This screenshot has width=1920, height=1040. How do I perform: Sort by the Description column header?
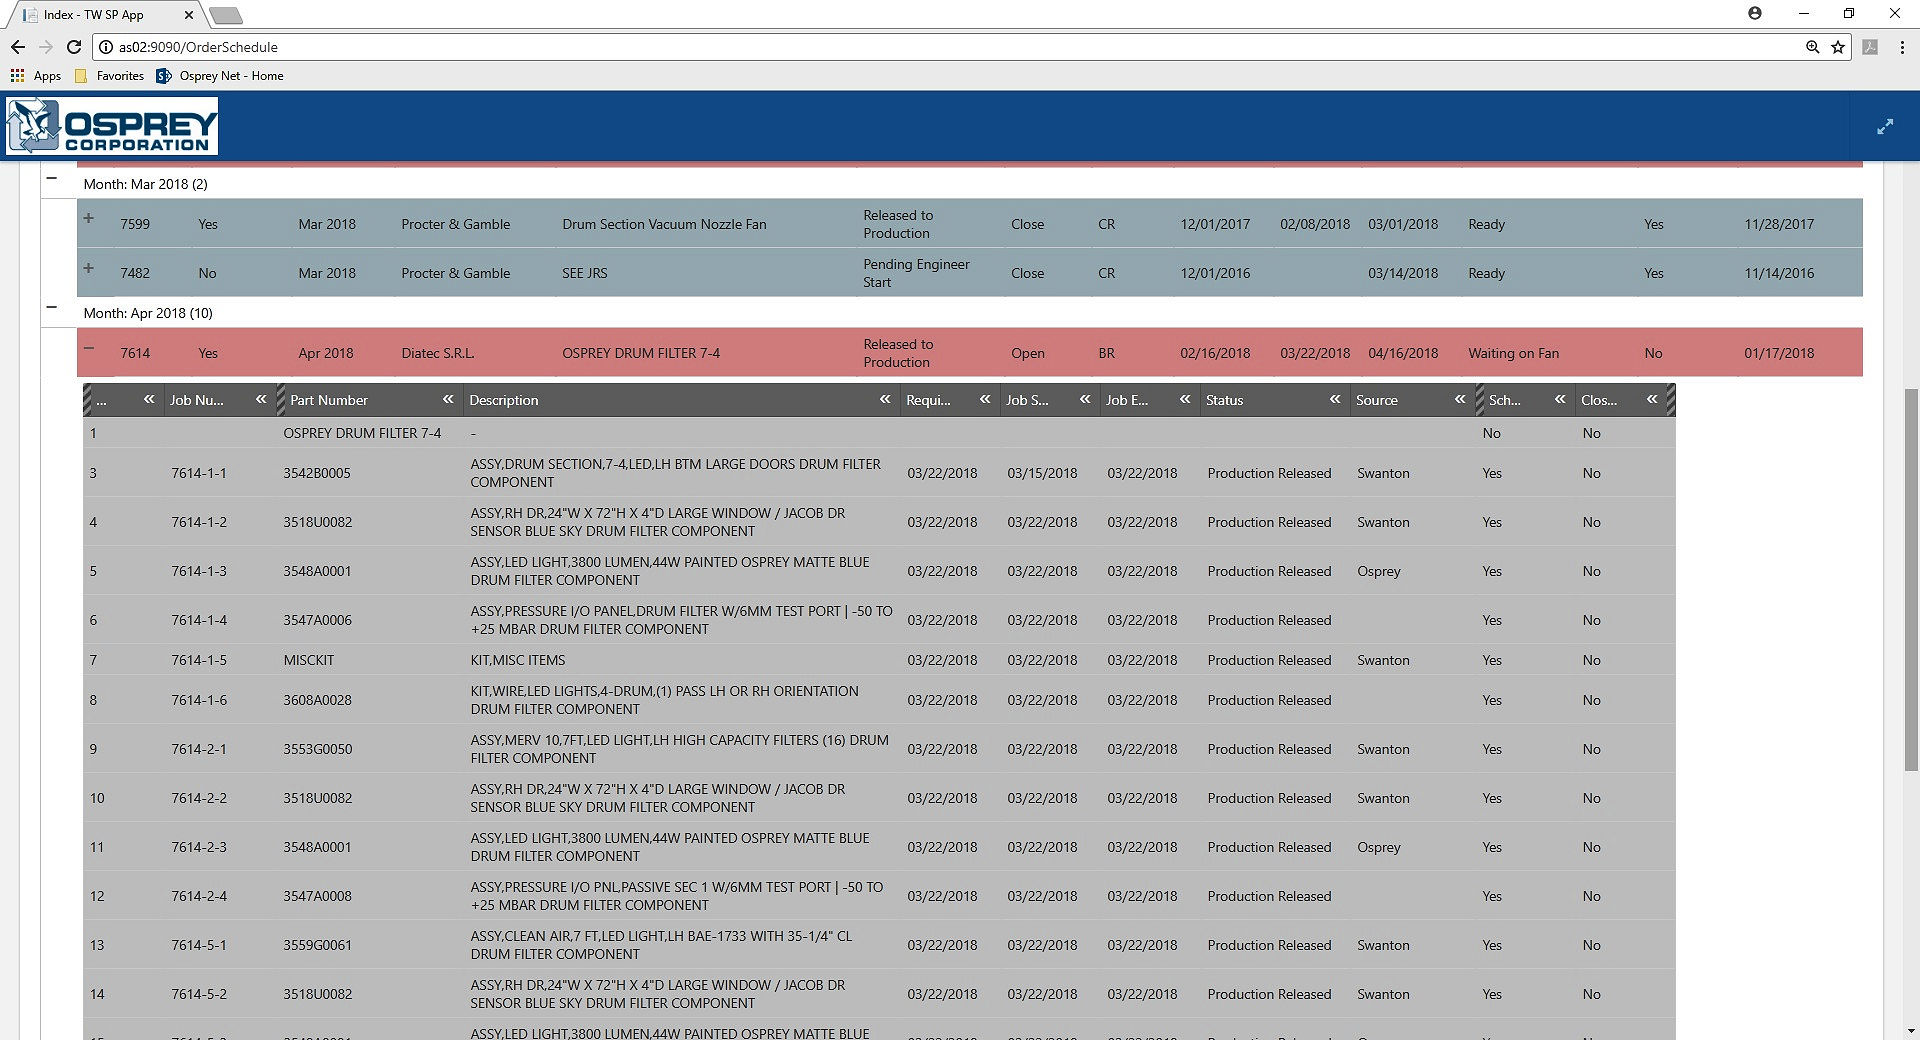(504, 400)
